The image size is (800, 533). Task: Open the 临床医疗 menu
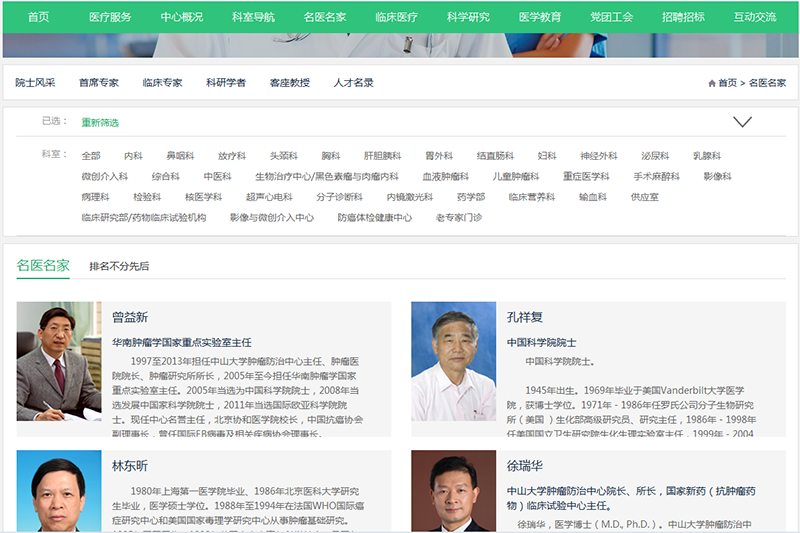pos(396,17)
